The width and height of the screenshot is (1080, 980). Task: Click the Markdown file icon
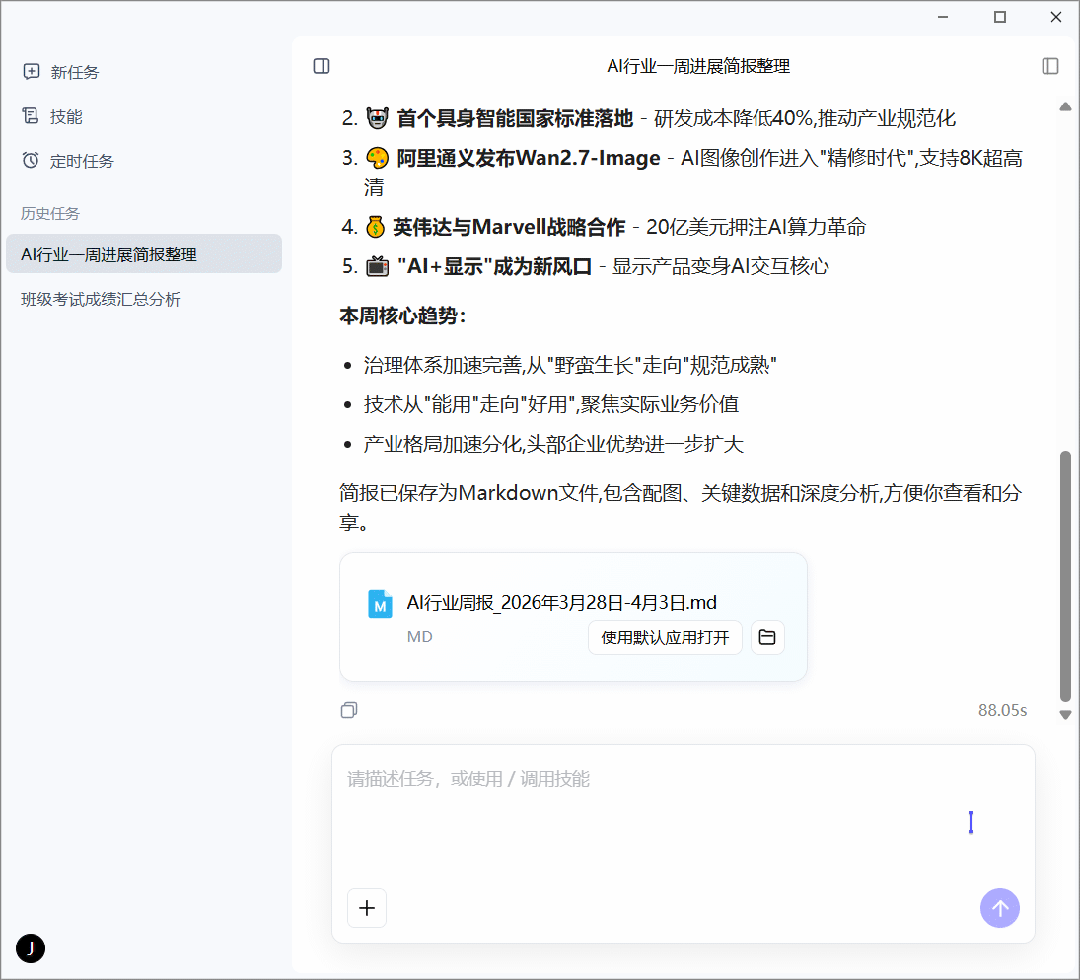point(380,604)
